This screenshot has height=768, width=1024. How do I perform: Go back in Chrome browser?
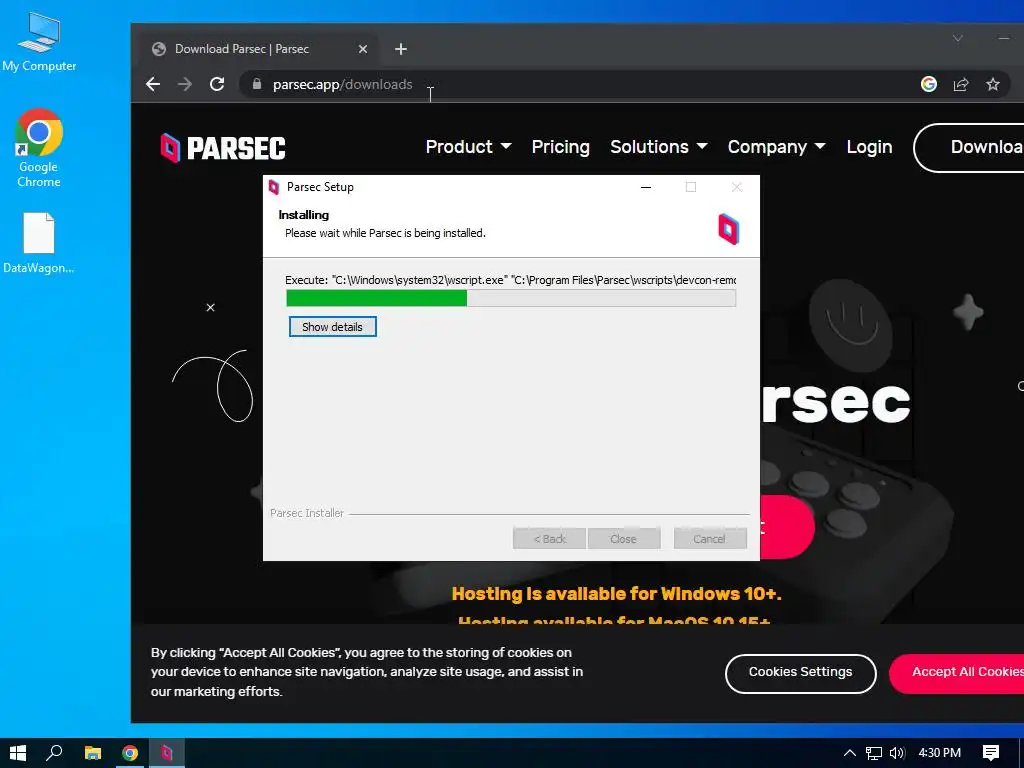pyautogui.click(x=153, y=84)
